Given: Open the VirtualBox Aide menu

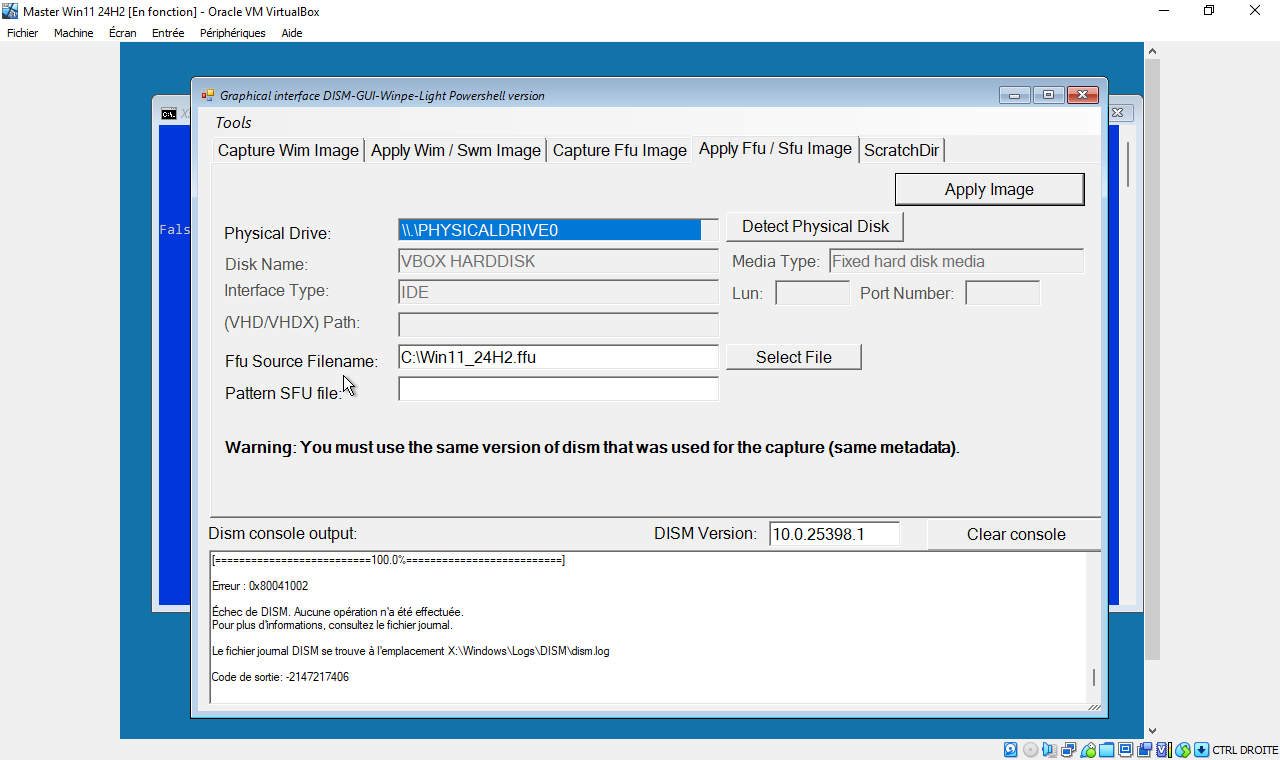Looking at the screenshot, I should (x=291, y=33).
